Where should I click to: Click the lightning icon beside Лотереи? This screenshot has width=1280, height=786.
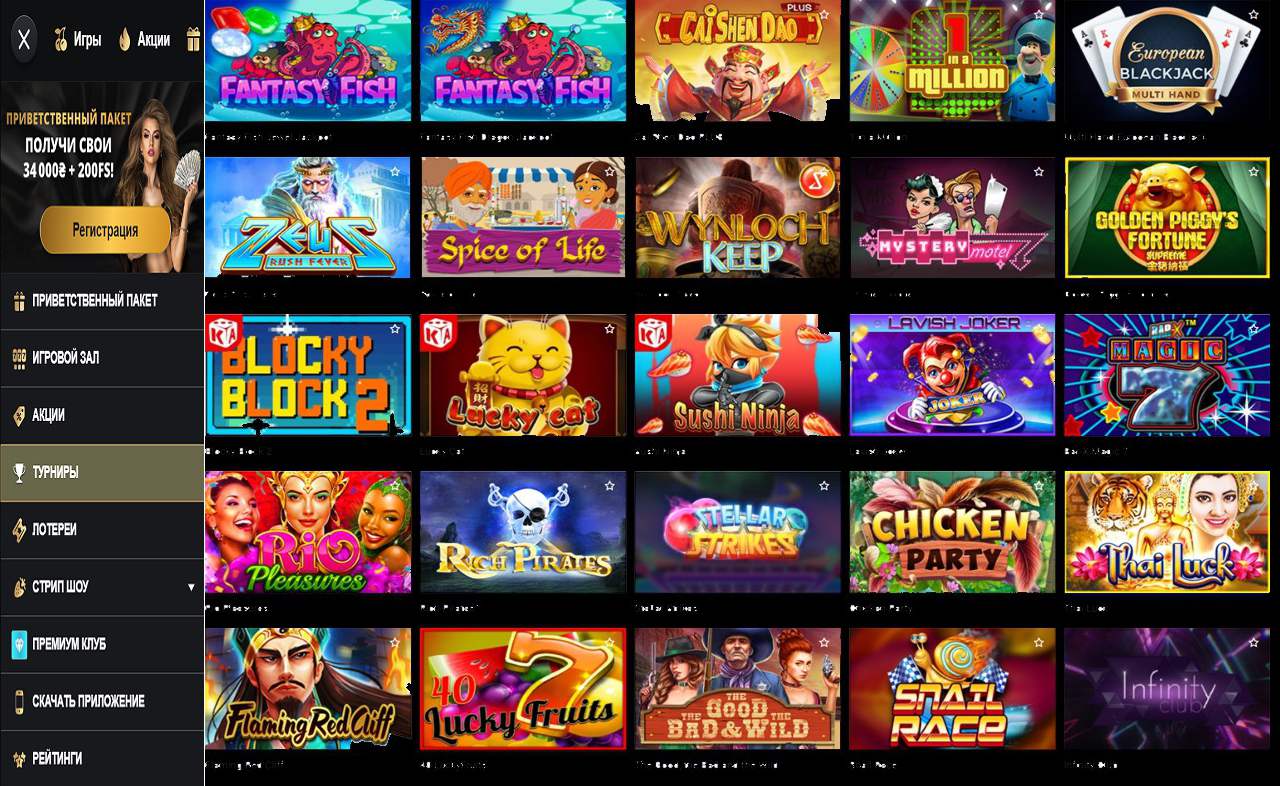click(x=19, y=529)
